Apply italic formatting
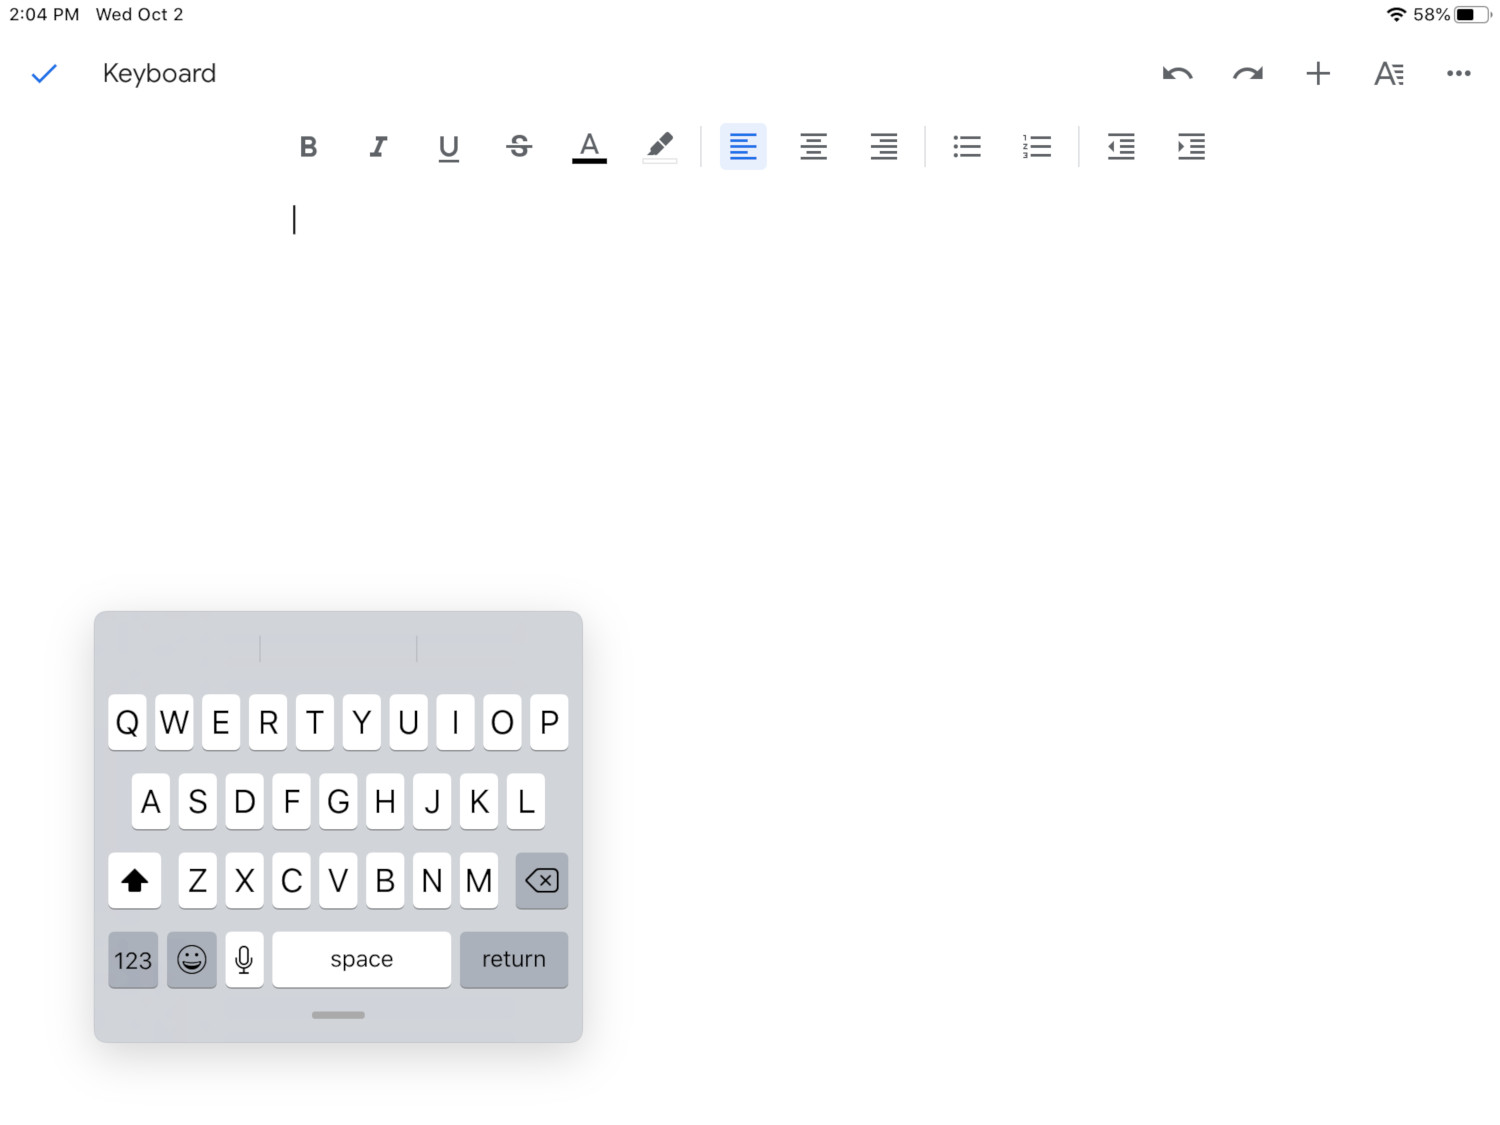The height and width of the screenshot is (1125, 1500). pos(378,146)
